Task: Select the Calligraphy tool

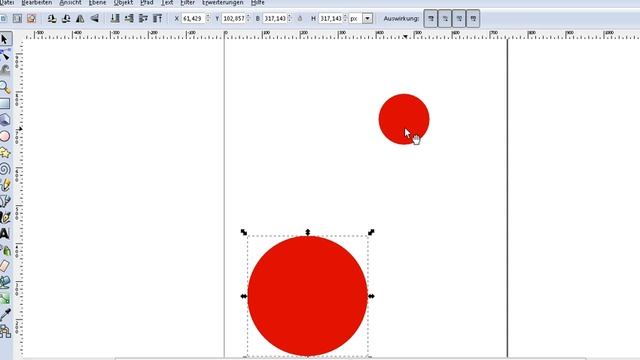Action: [5, 217]
